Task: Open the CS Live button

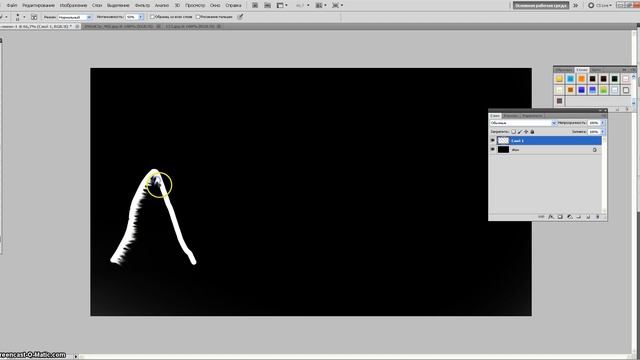Action: (x=600, y=6)
